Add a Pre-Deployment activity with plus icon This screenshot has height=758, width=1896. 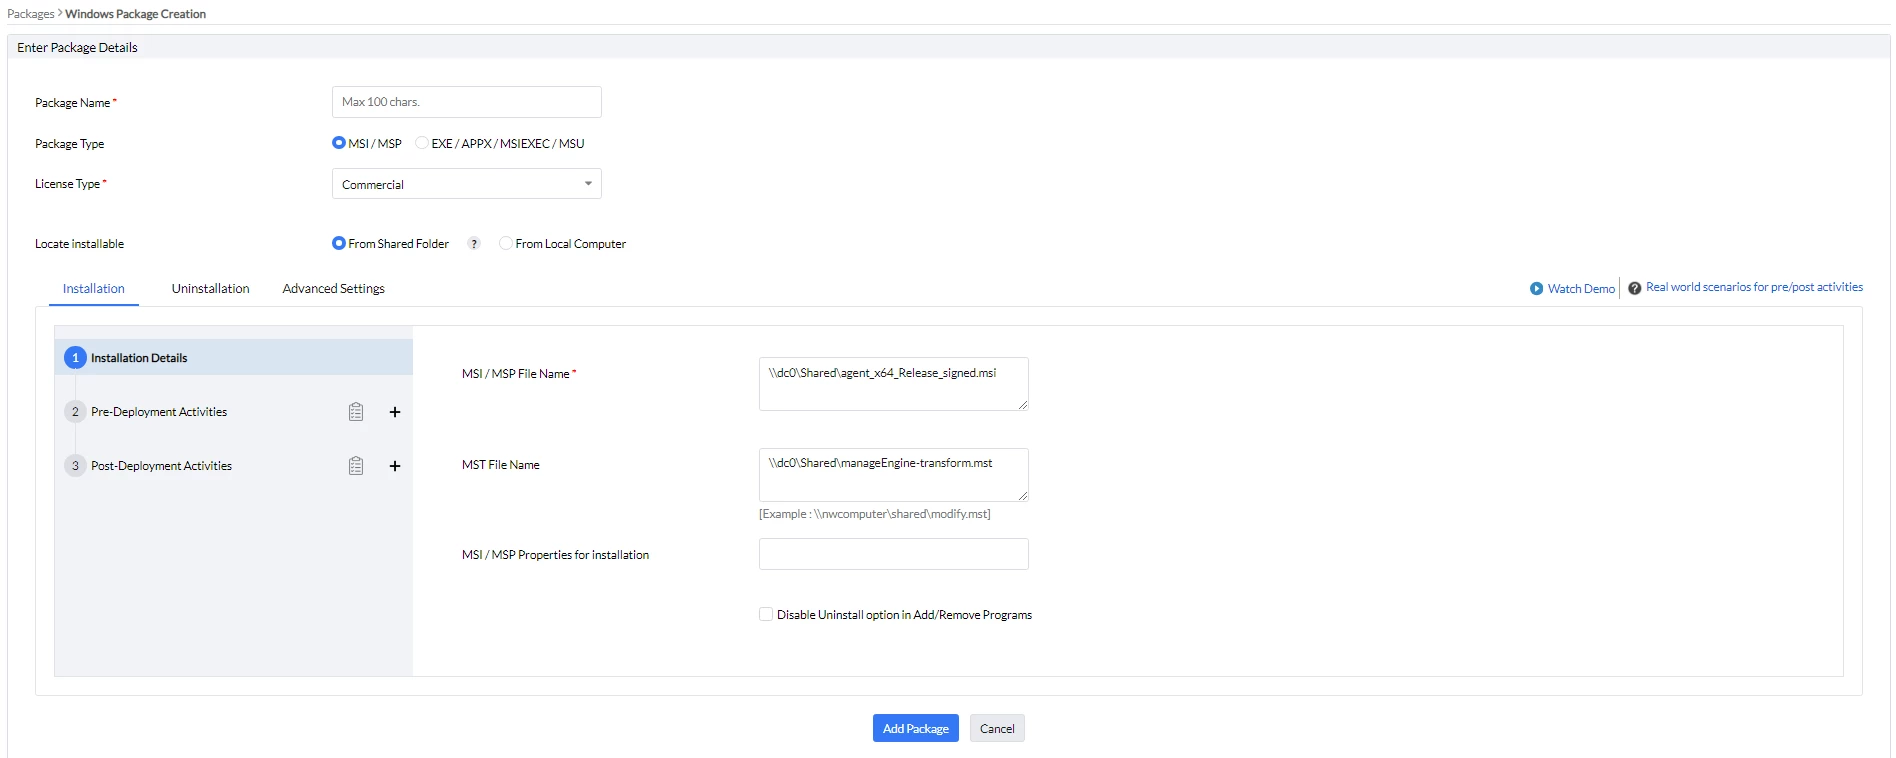tap(395, 412)
